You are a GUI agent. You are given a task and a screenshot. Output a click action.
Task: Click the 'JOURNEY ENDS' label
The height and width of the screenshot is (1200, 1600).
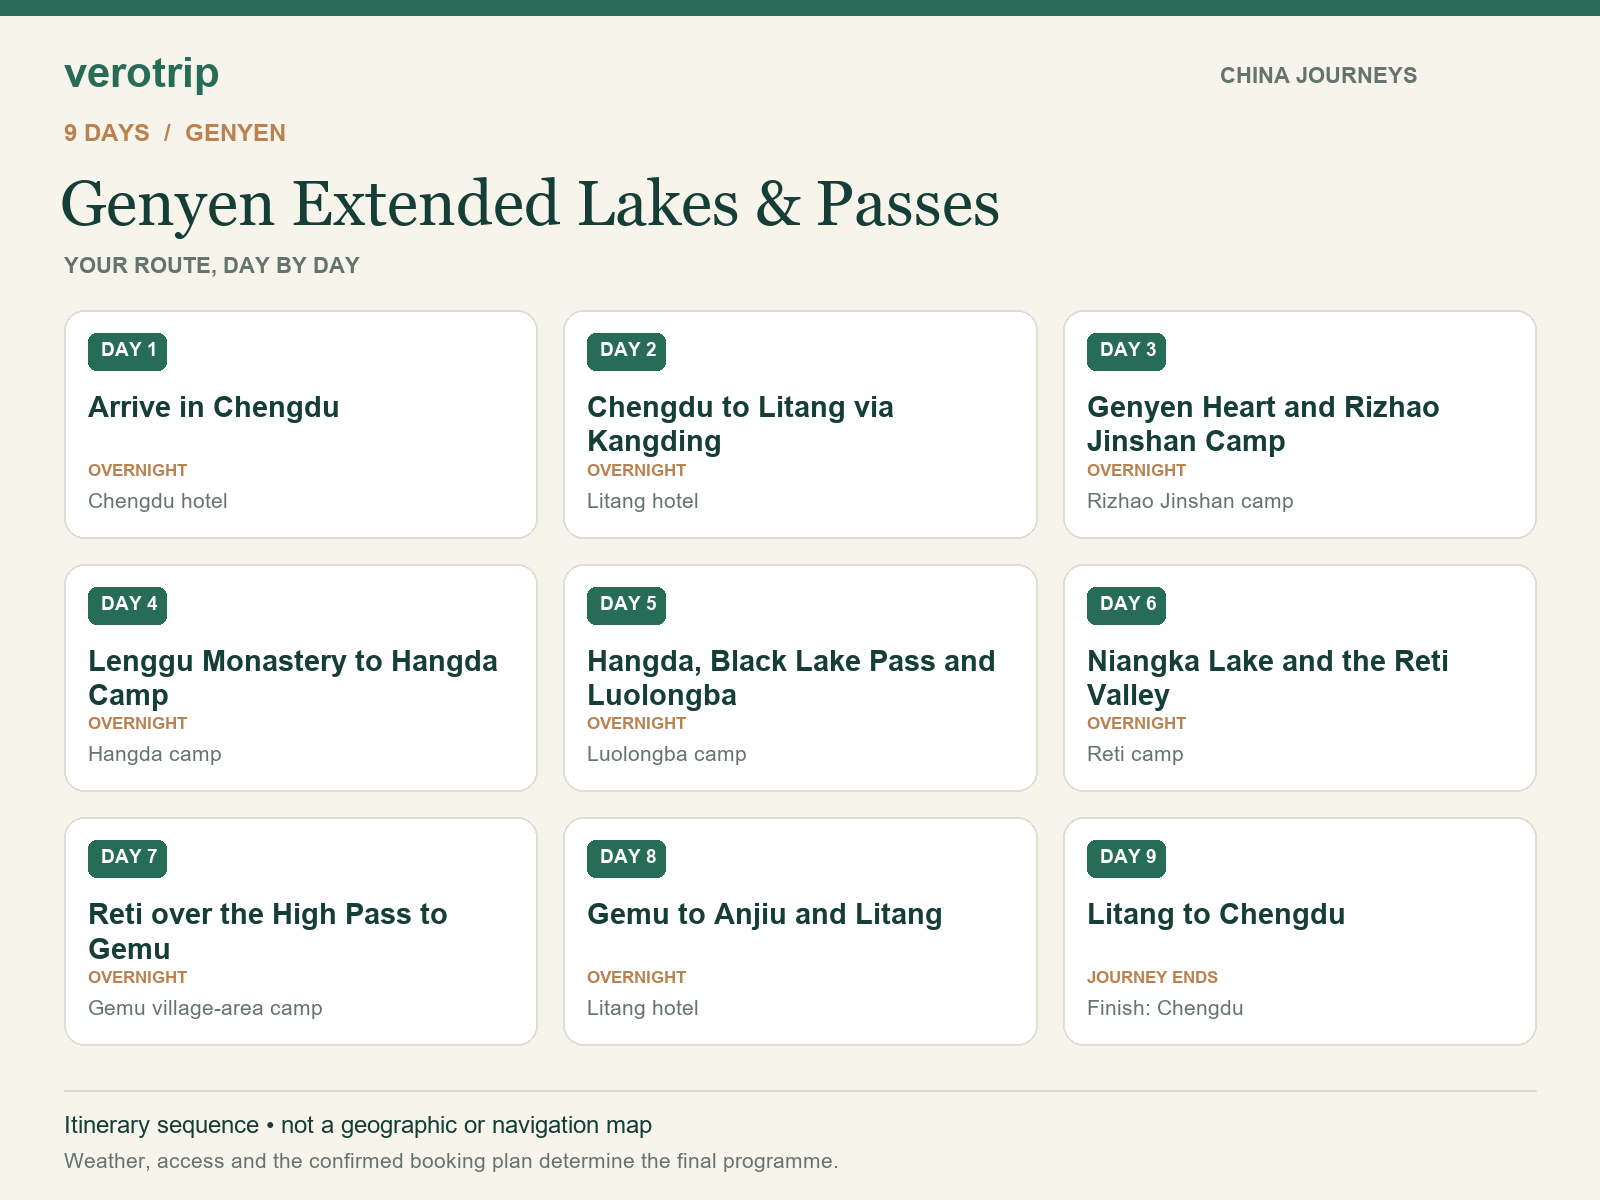pyautogui.click(x=1152, y=978)
